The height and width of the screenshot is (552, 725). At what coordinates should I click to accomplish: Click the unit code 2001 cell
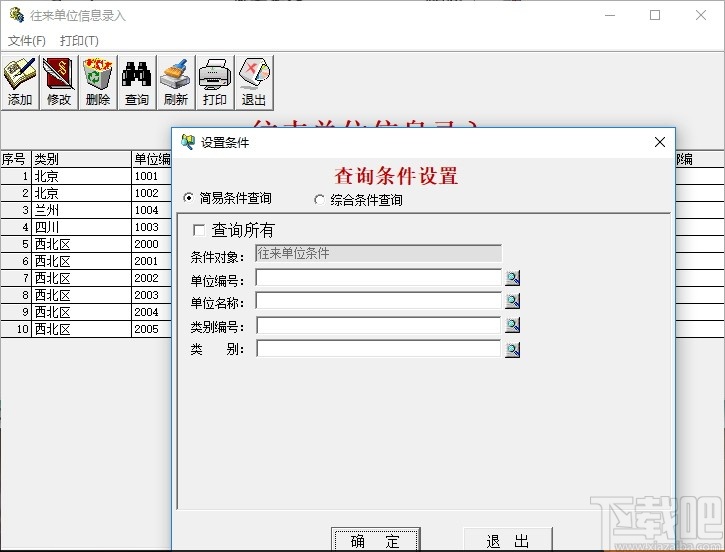(x=152, y=261)
